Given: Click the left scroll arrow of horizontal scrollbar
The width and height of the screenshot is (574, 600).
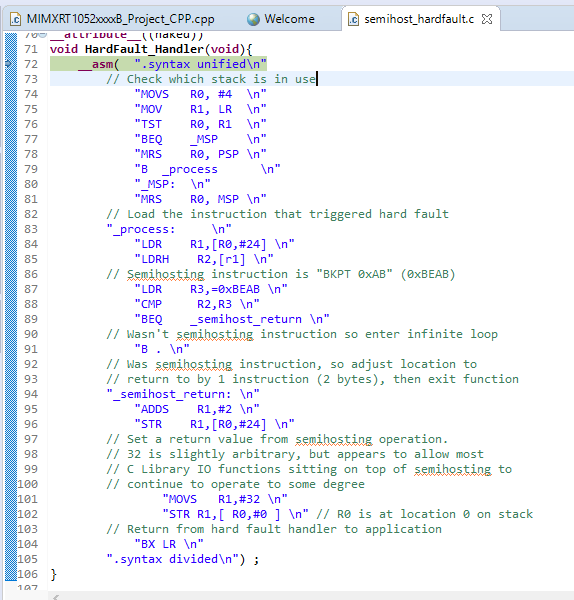Looking at the screenshot, I should click(56, 597).
